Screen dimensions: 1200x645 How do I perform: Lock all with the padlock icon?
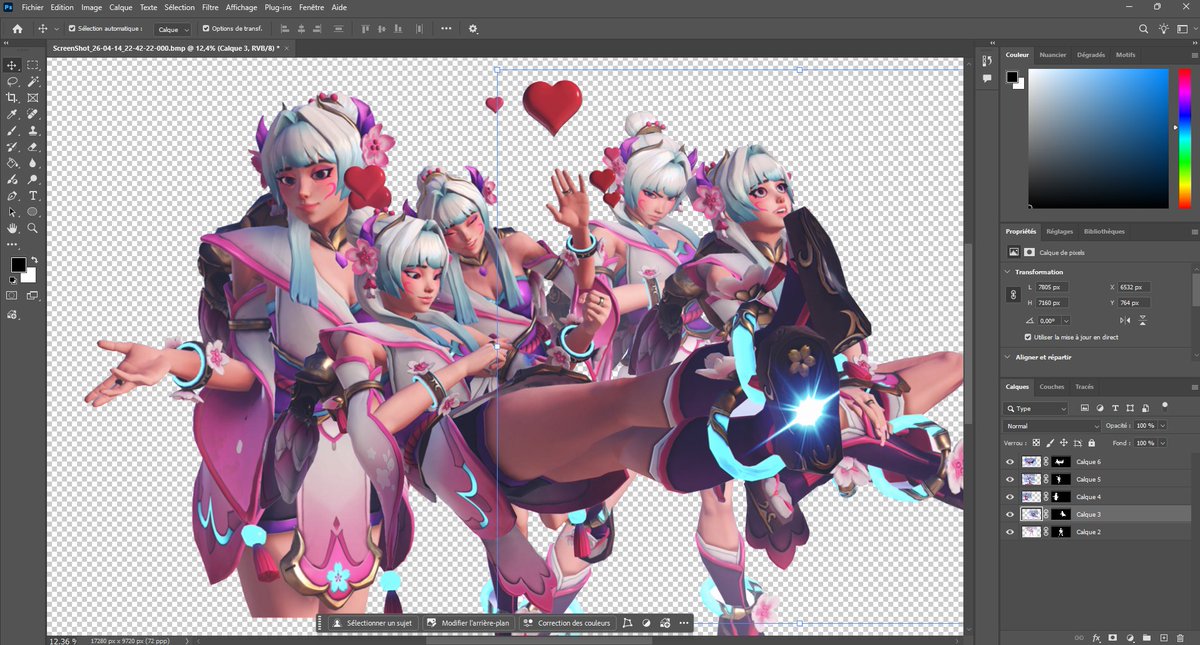coord(1091,443)
